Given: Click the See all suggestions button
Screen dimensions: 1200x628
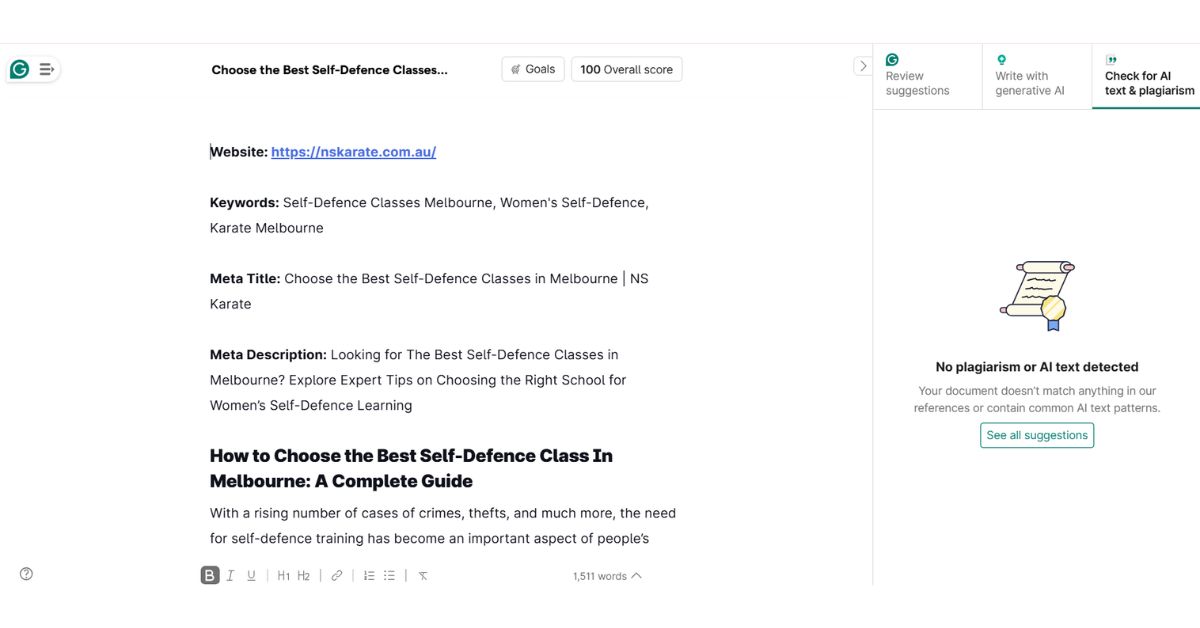Looking at the screenshot, I should (x=1037, y=435).
